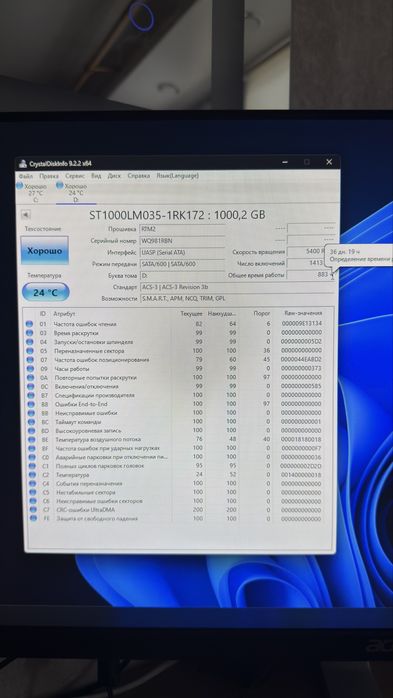
Task: Click the Порог column header
Action: [x=262, y=314]
